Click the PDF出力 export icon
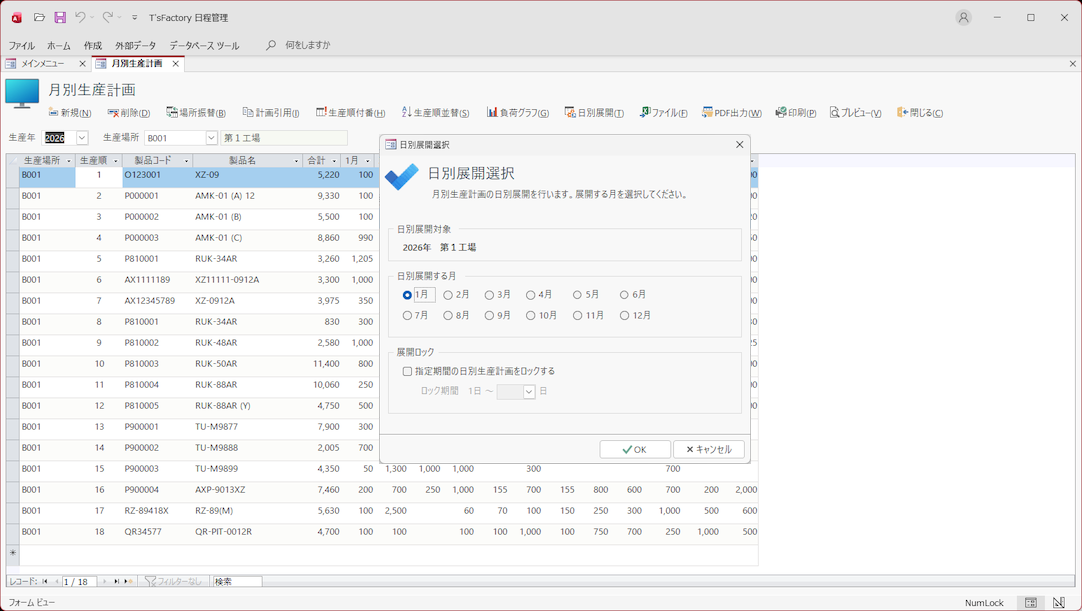This screenshot has width=1082, height=611. pyautogui.click(x=707, y=113)
